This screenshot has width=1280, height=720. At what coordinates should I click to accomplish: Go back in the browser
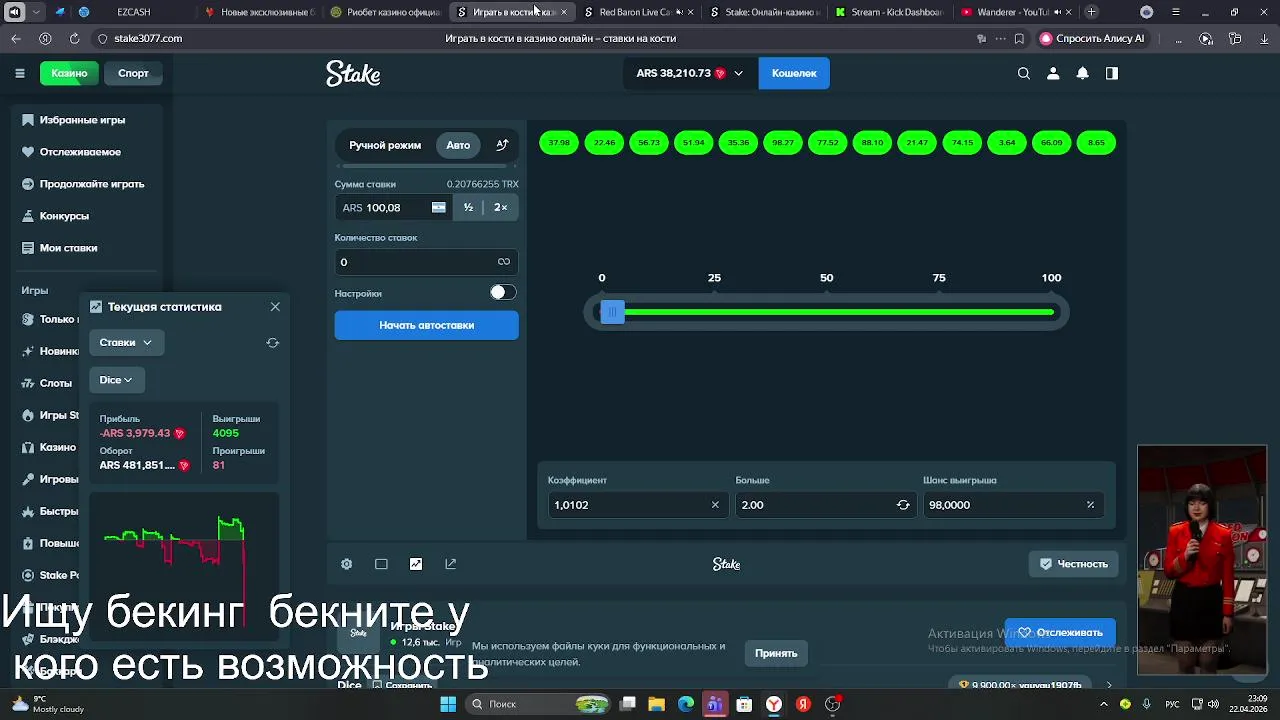[x=16, y=38]
